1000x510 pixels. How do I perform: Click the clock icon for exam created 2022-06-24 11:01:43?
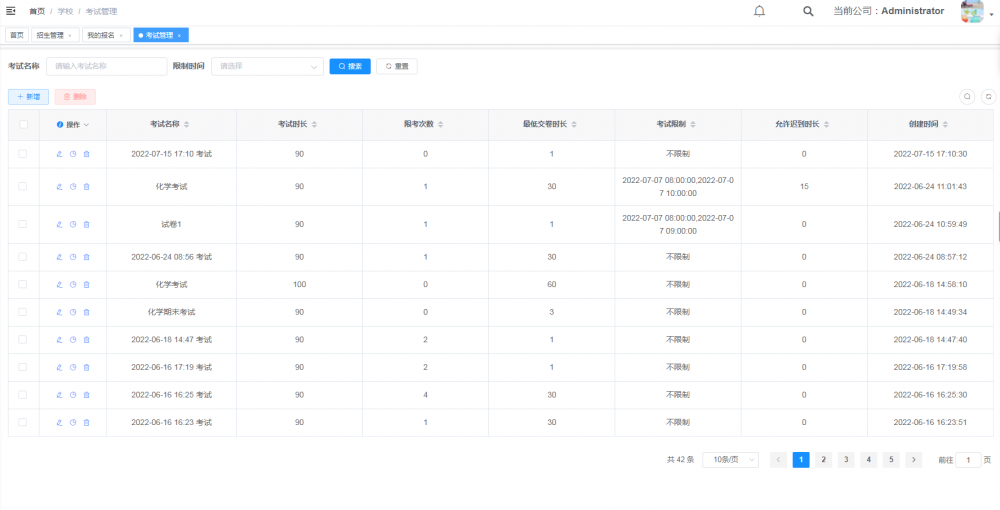(73, 187)
